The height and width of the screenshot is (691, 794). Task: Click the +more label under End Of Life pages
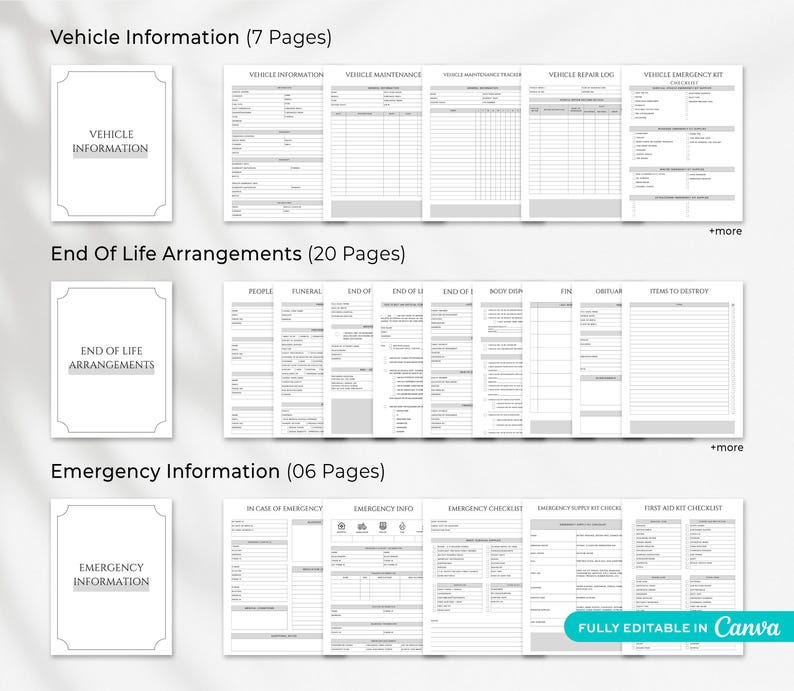pyautogui.click(x=726, y=448)
